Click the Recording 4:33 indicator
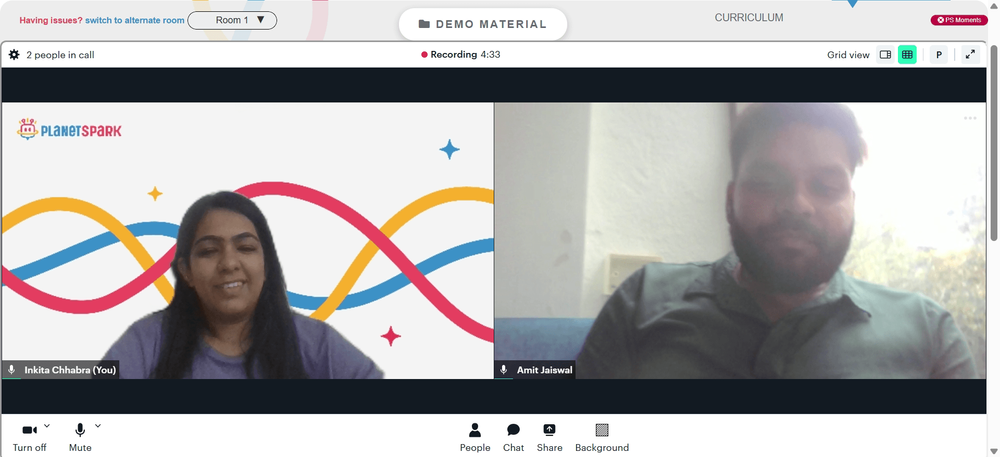This screenshot has height=457, width=1000. click(x=460, y=55)
